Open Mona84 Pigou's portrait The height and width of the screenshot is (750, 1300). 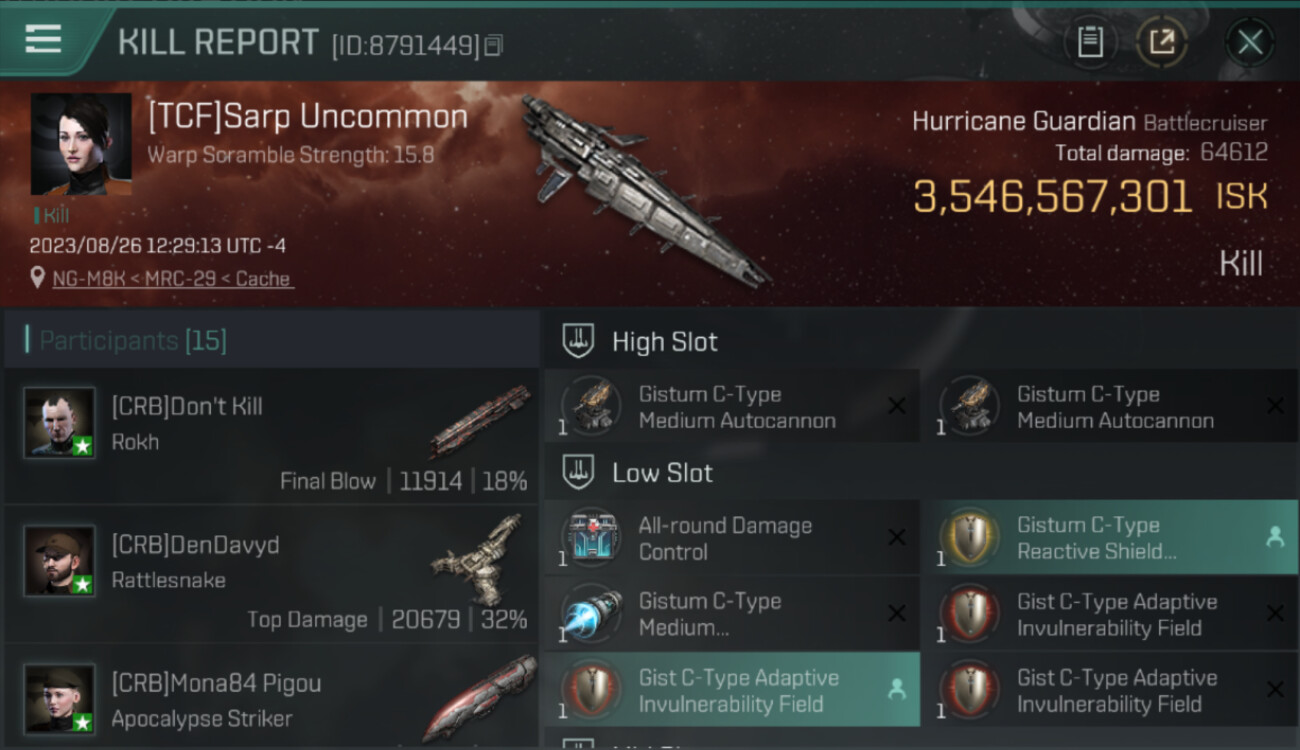[x=60, y=699]
